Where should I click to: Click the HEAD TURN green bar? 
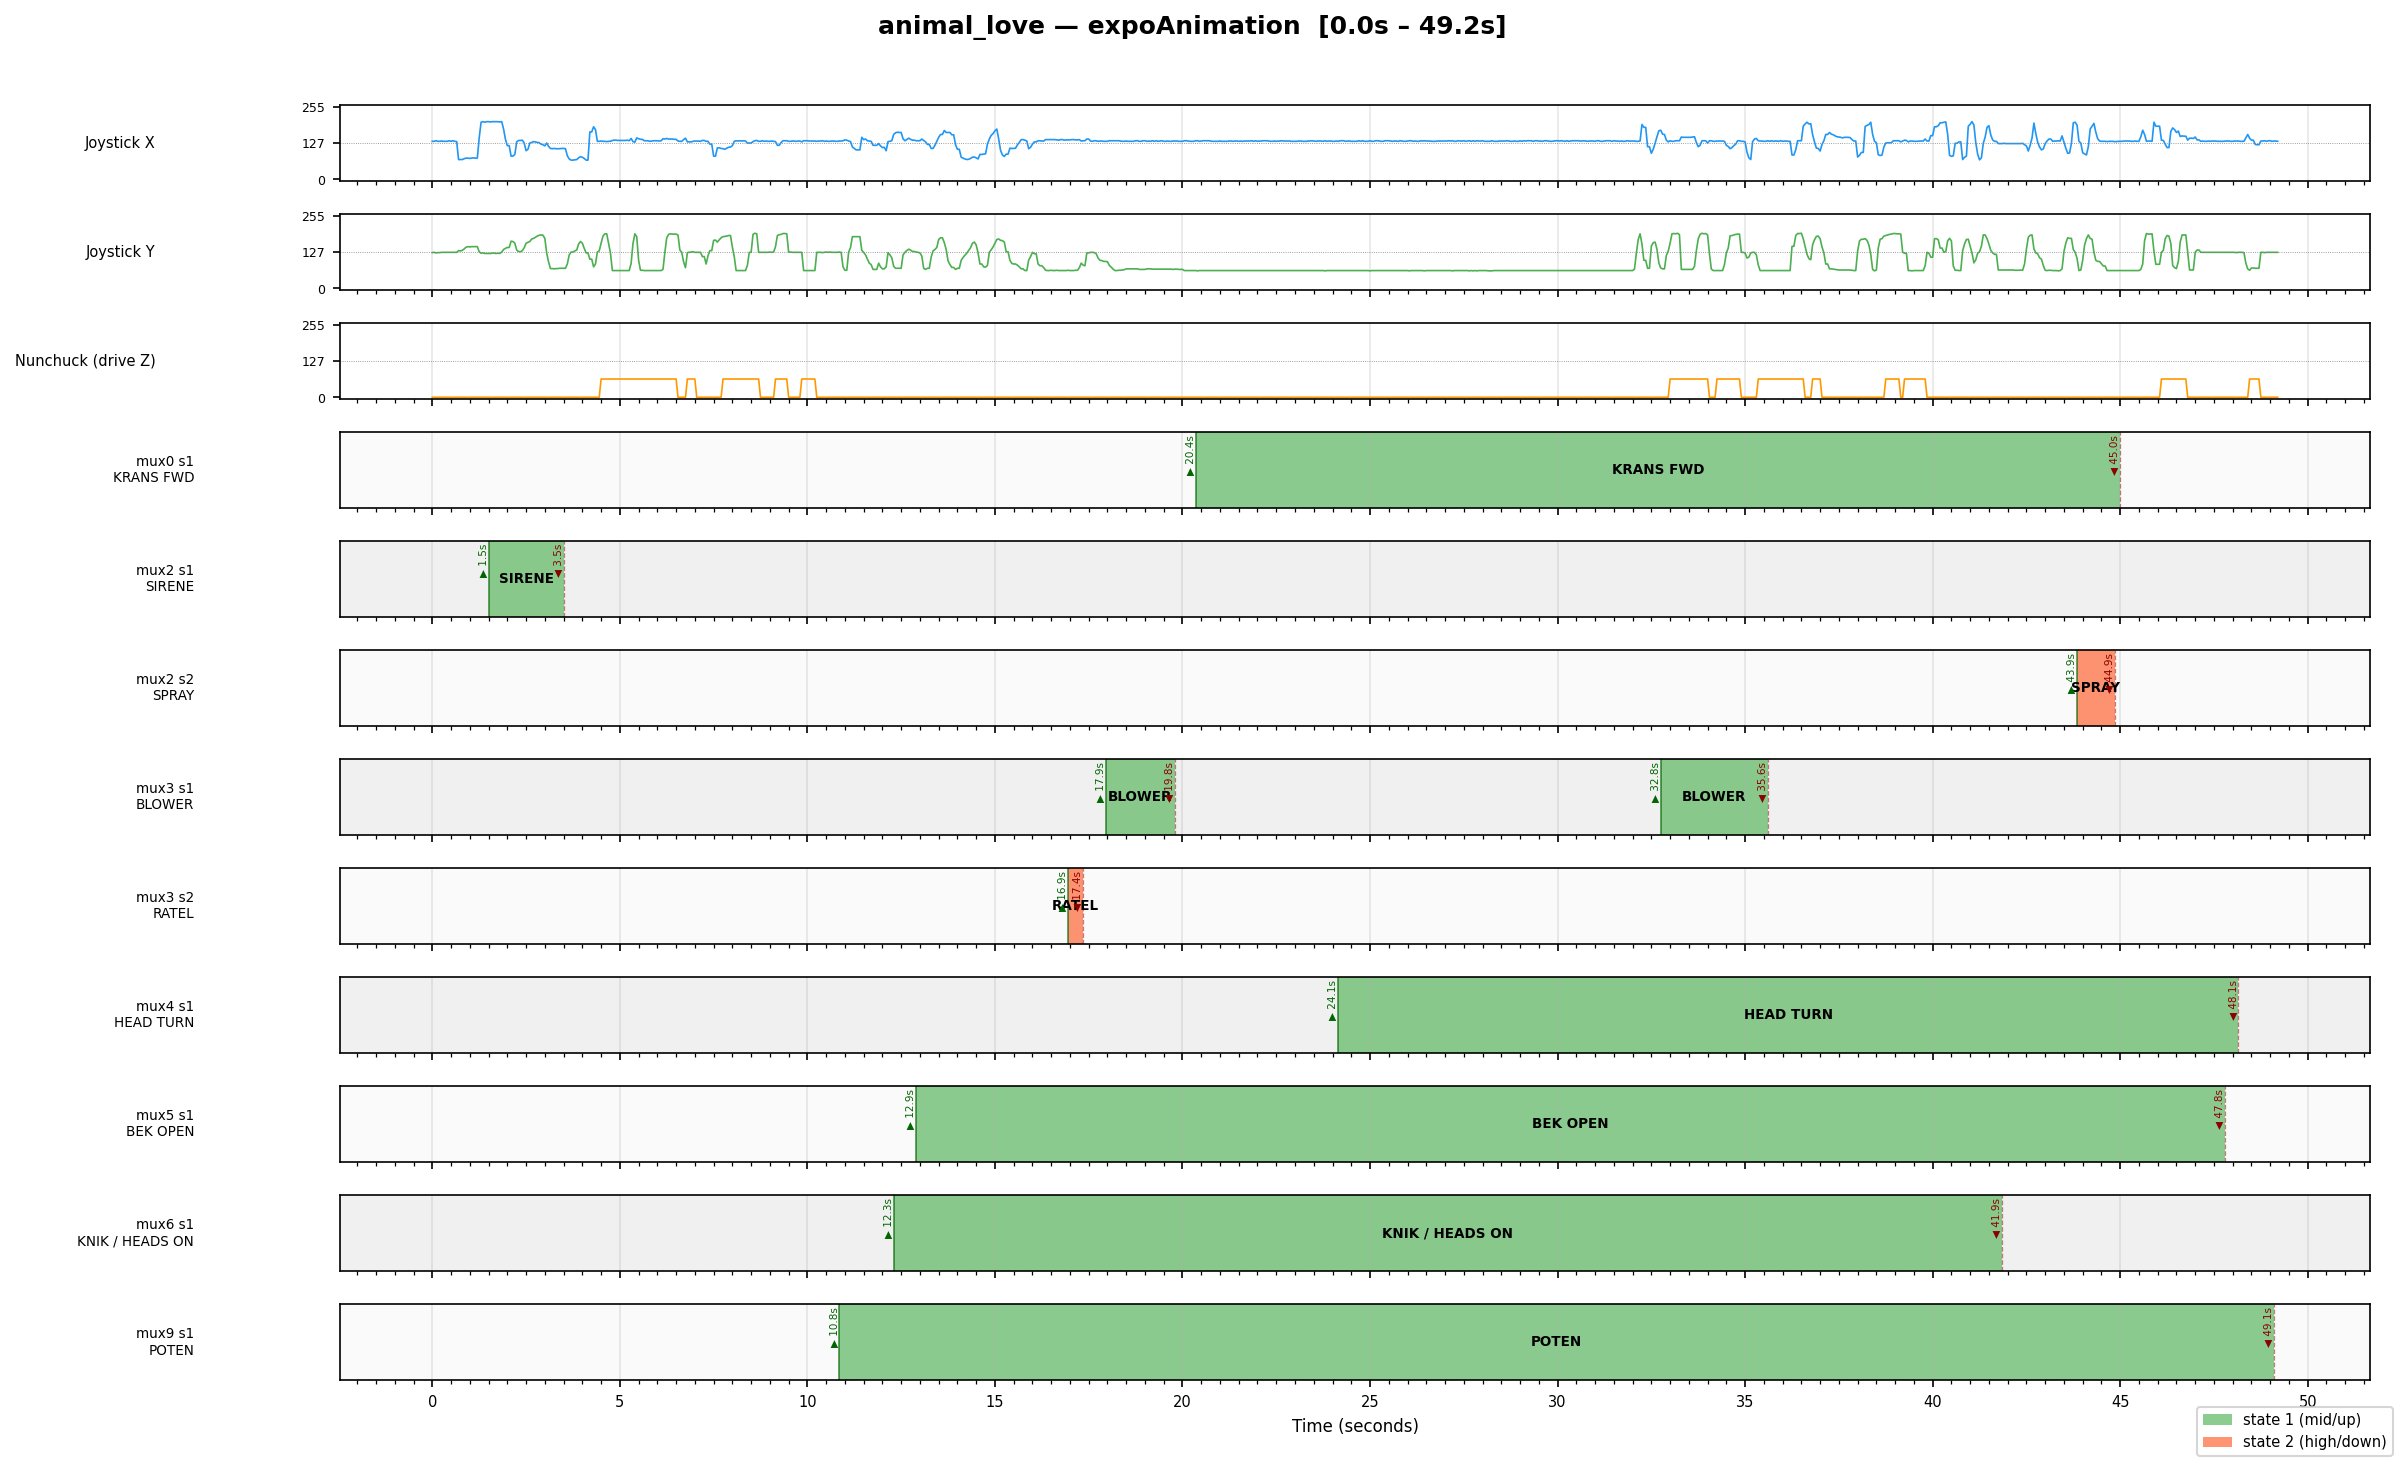[x=1788, y=1015]
